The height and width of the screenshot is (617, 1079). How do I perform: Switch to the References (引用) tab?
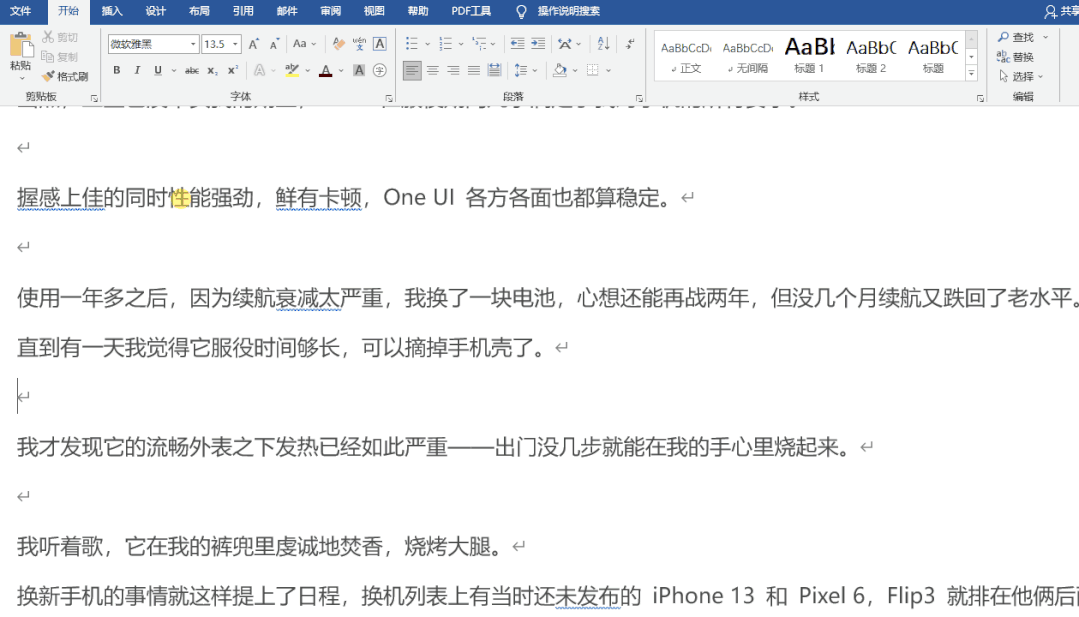(243, 11)
